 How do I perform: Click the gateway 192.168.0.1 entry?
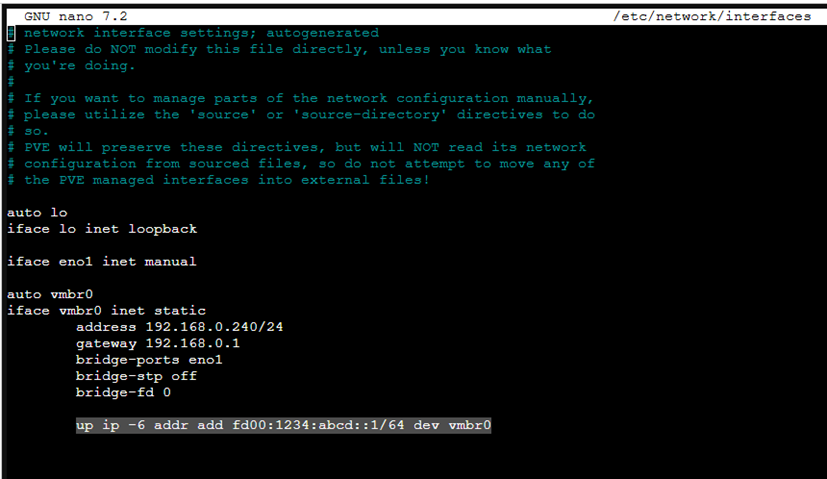point(157,343)
